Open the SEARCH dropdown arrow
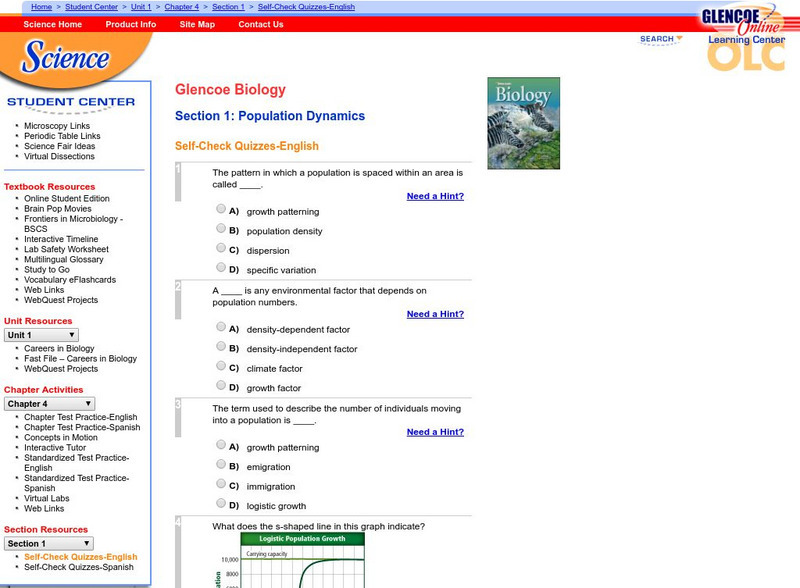The width and height of the screenshot is (800, 588). click(679, 38)
